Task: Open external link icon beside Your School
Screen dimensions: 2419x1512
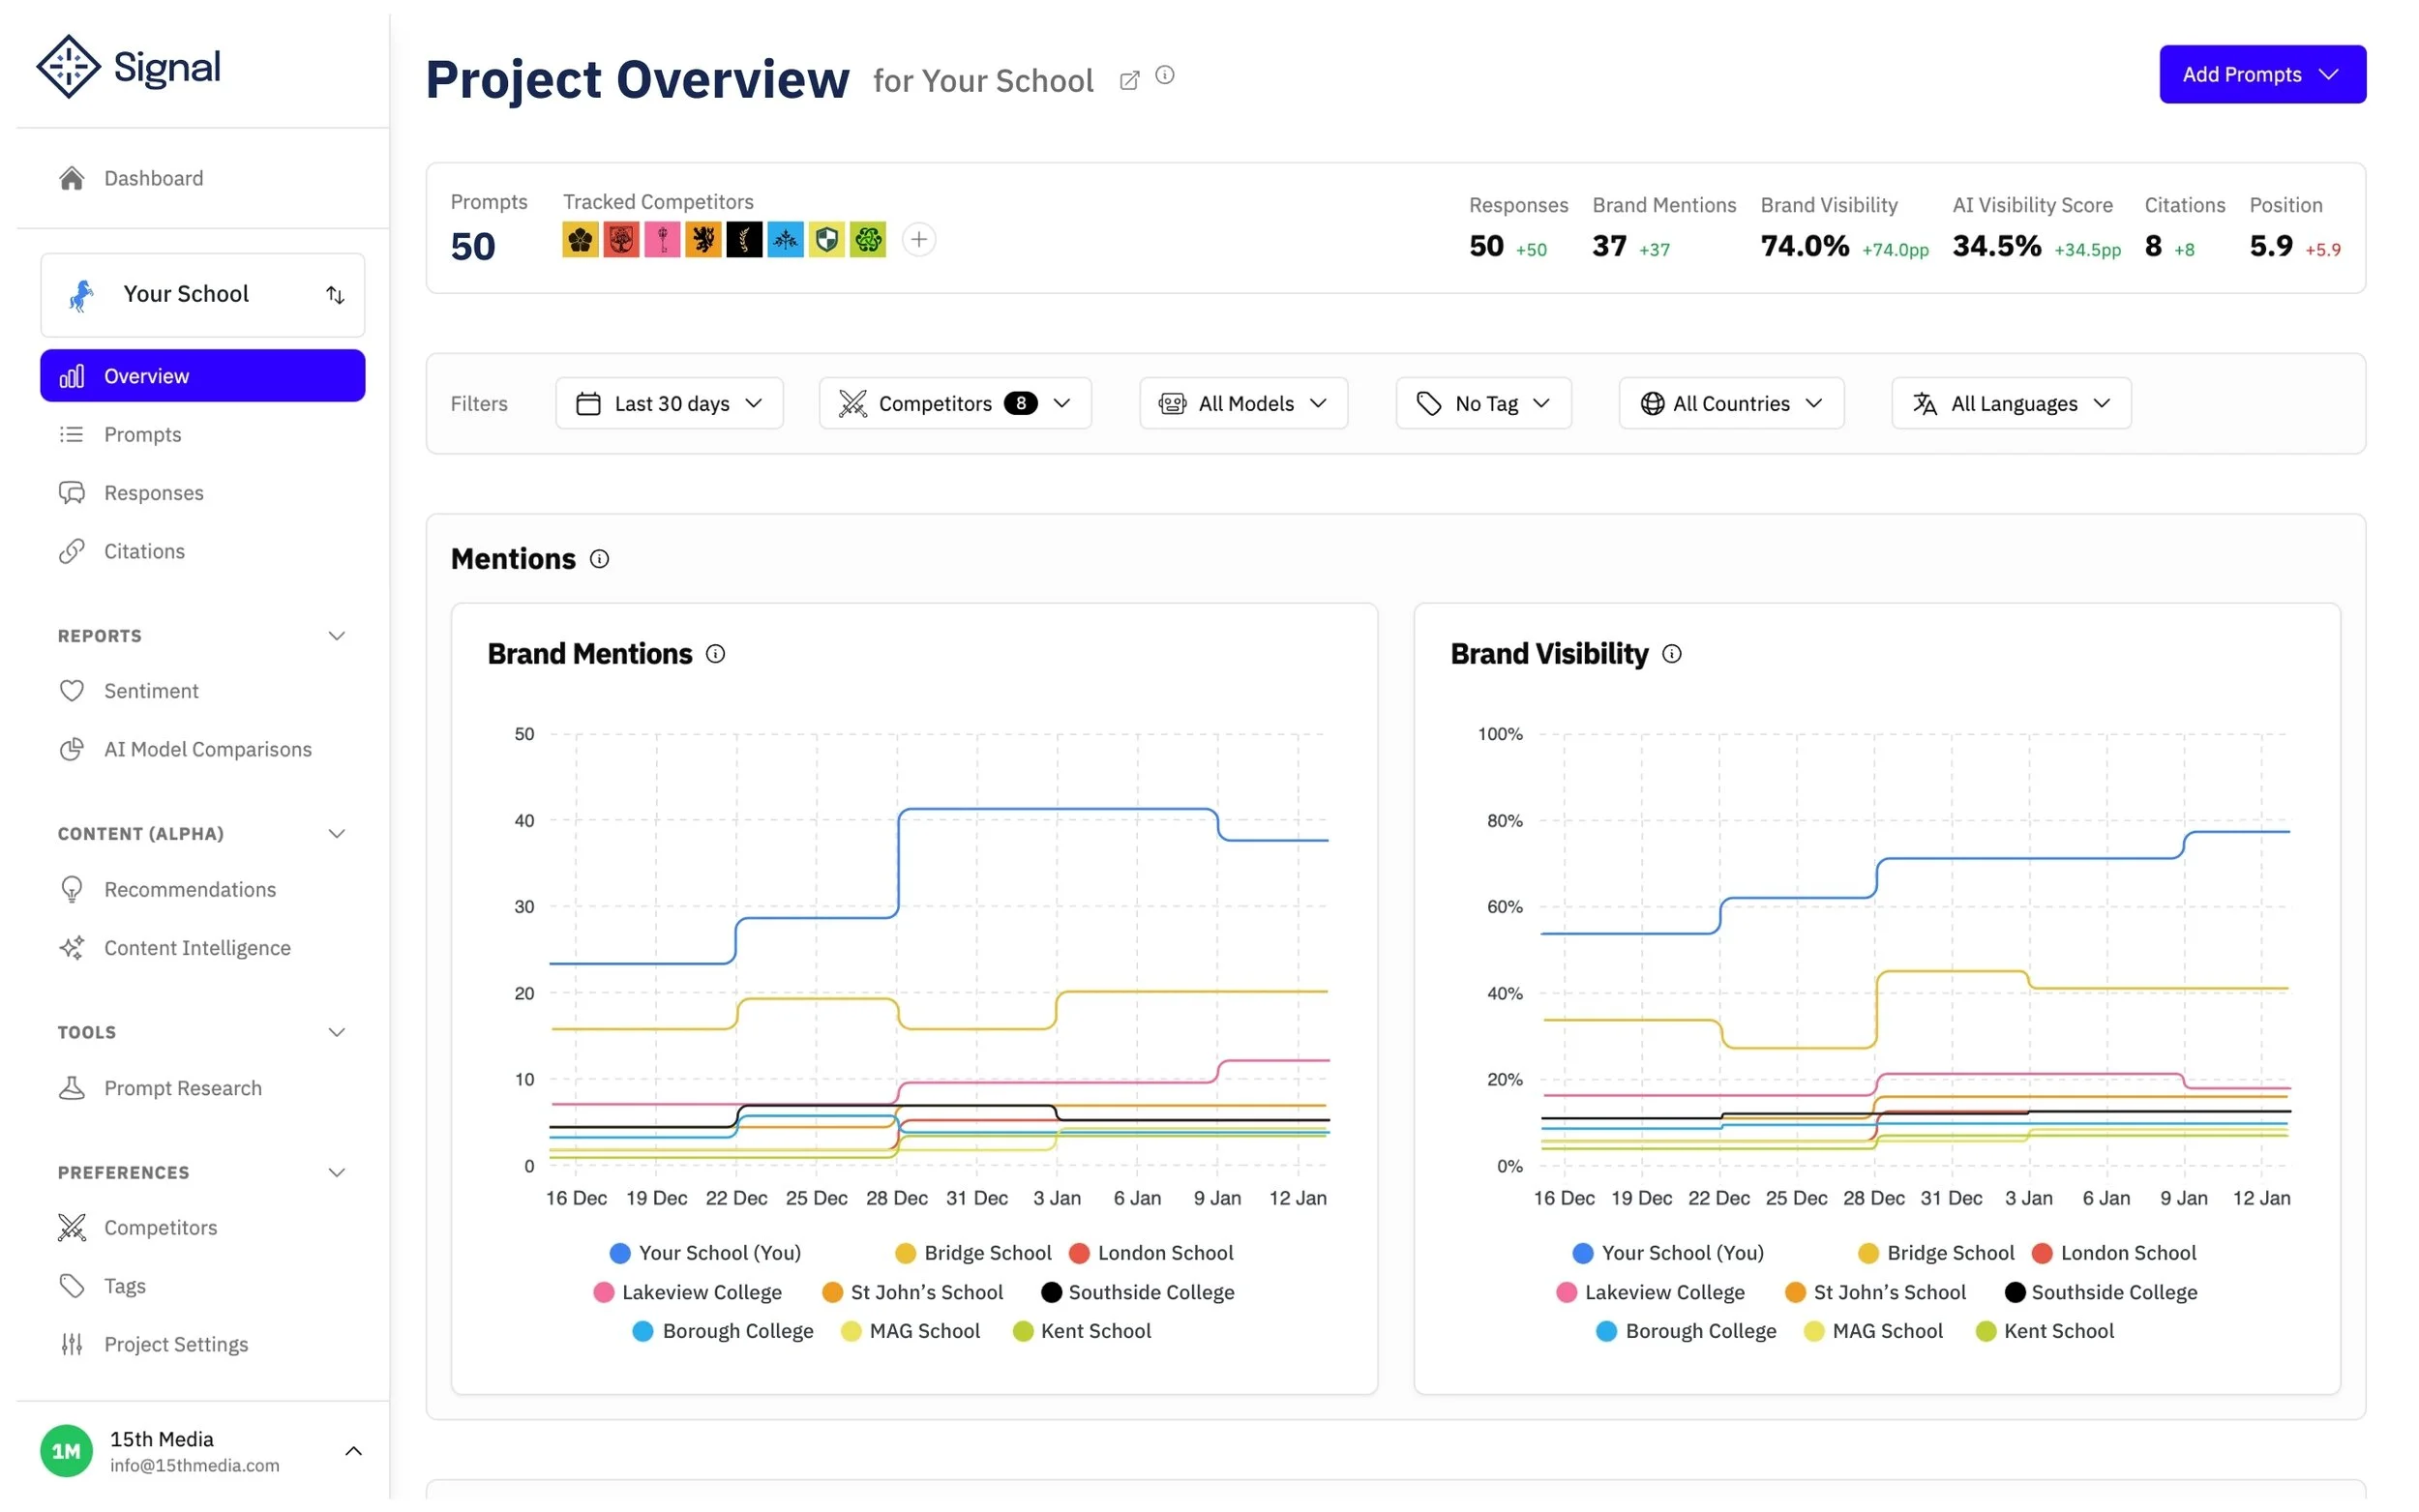Action: 1129,80
